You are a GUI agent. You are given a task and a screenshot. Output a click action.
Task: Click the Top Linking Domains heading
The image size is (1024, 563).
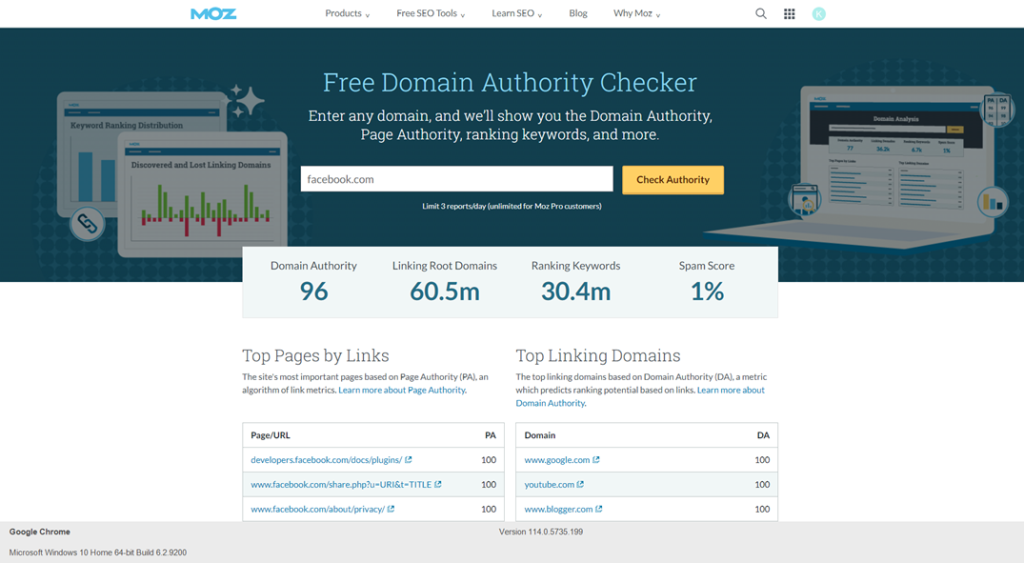click(x=598, y=355)
